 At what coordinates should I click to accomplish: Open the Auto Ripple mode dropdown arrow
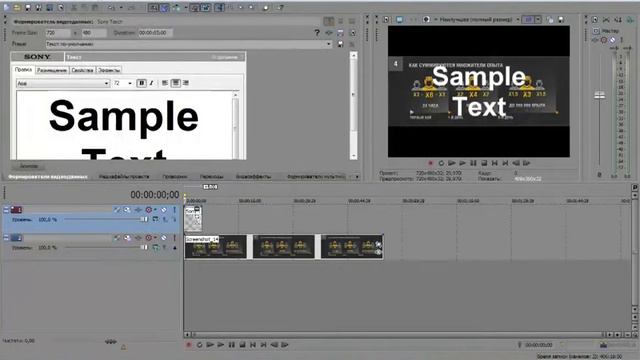[x=186, y=7]
